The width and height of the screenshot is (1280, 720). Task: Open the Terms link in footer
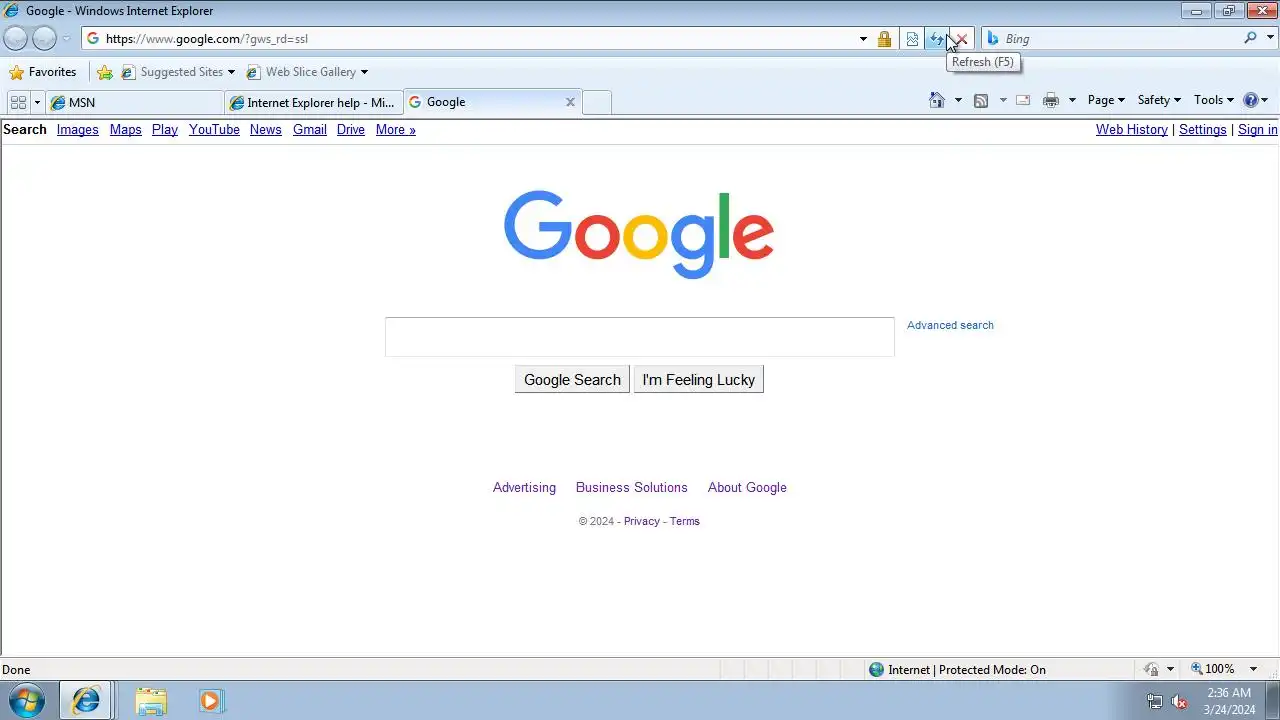[x=685, y=521]
